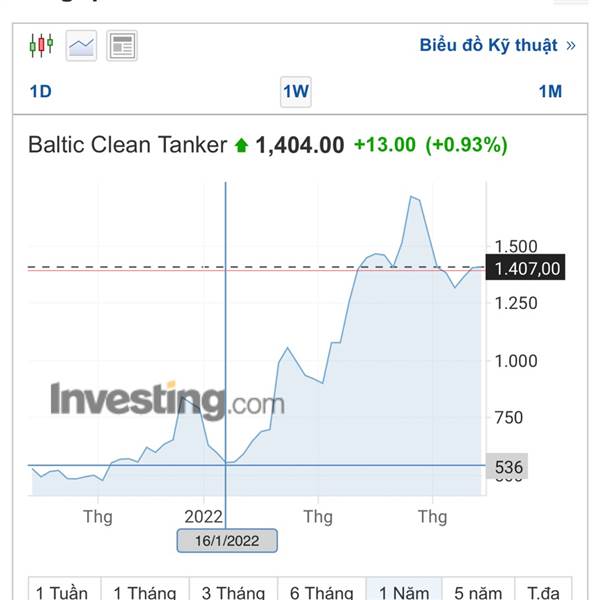
Task: Switch interval to 1M
Action: (x=550, y=91)
